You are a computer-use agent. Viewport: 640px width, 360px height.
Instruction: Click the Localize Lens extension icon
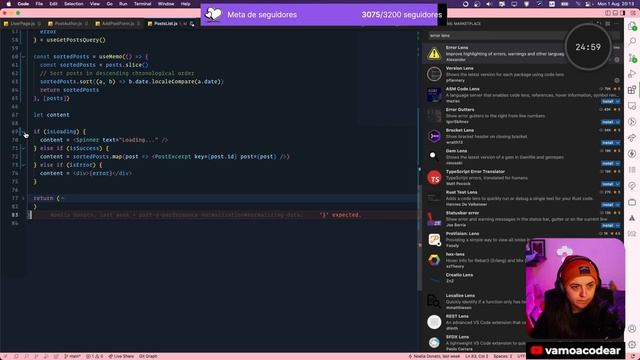pyautogui.click(x=434, y=301)
